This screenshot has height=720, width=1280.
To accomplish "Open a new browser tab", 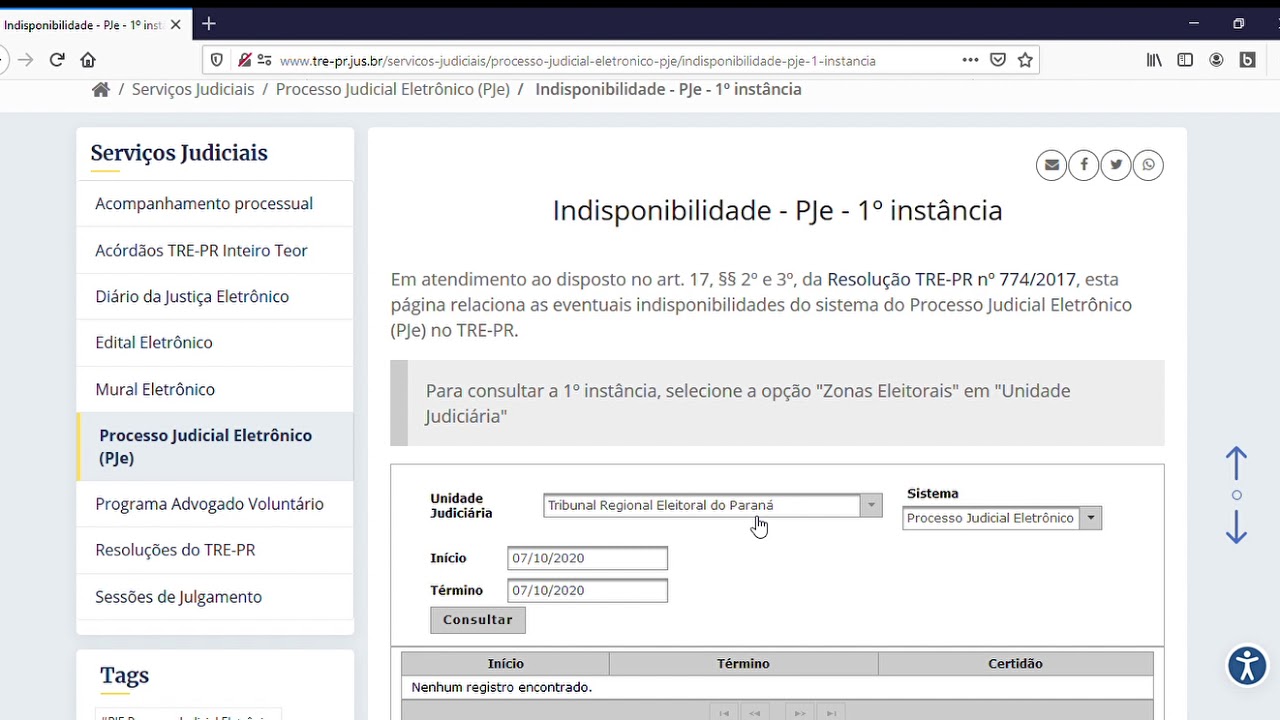I will tap(208, 23).
